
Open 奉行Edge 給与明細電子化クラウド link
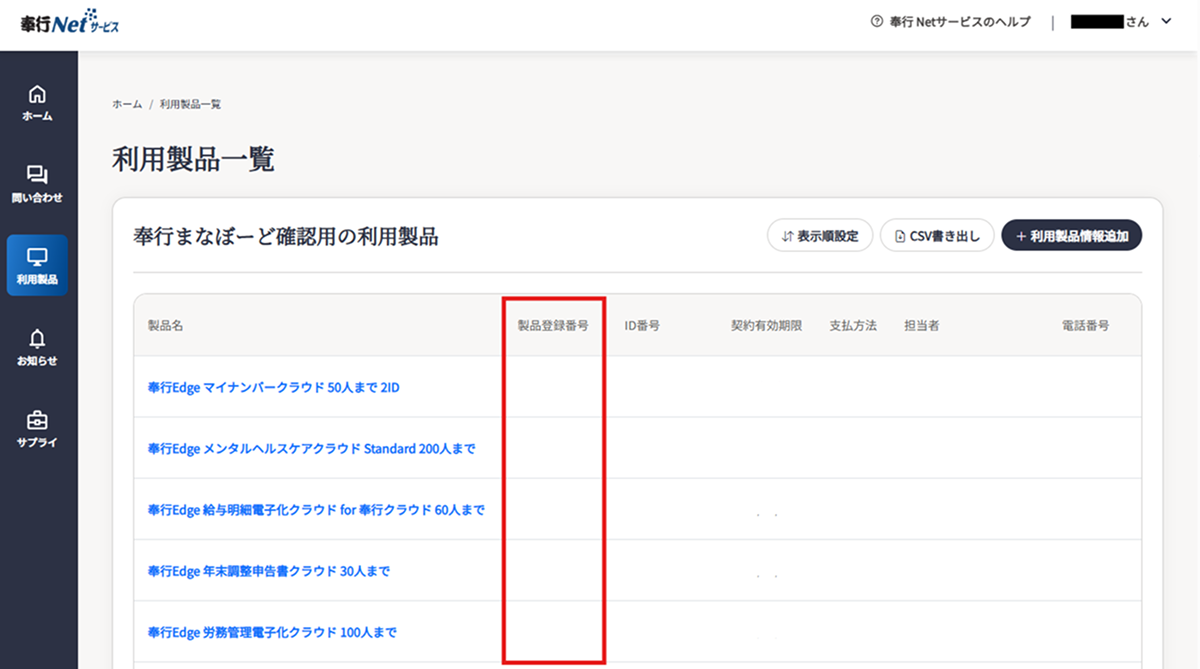[x=316, y=510]
